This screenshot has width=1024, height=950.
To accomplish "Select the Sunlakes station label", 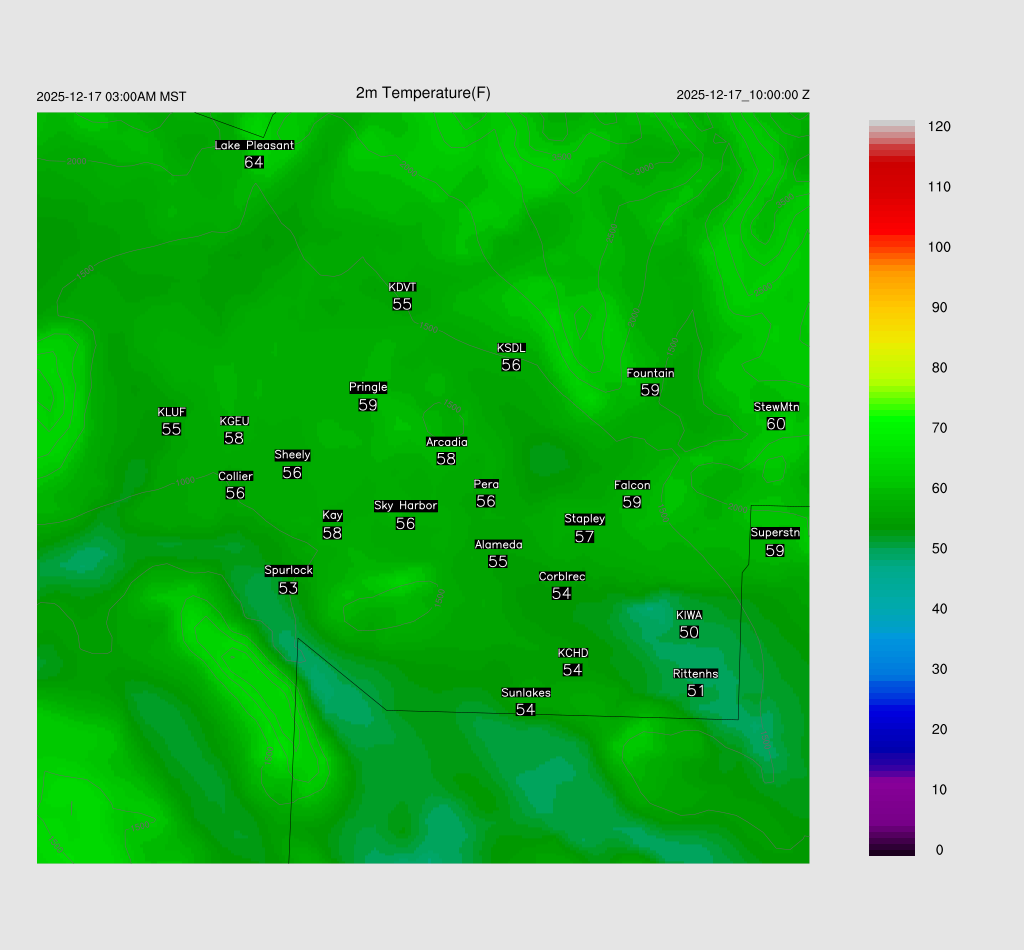I will point(526,693).
